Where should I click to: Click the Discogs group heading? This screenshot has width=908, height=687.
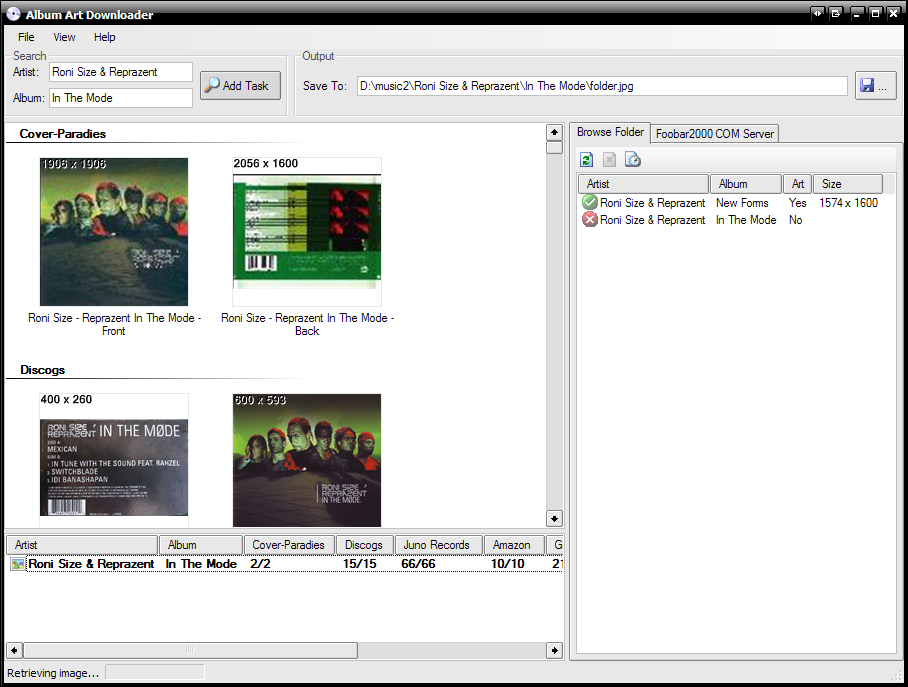click(42, 370)
